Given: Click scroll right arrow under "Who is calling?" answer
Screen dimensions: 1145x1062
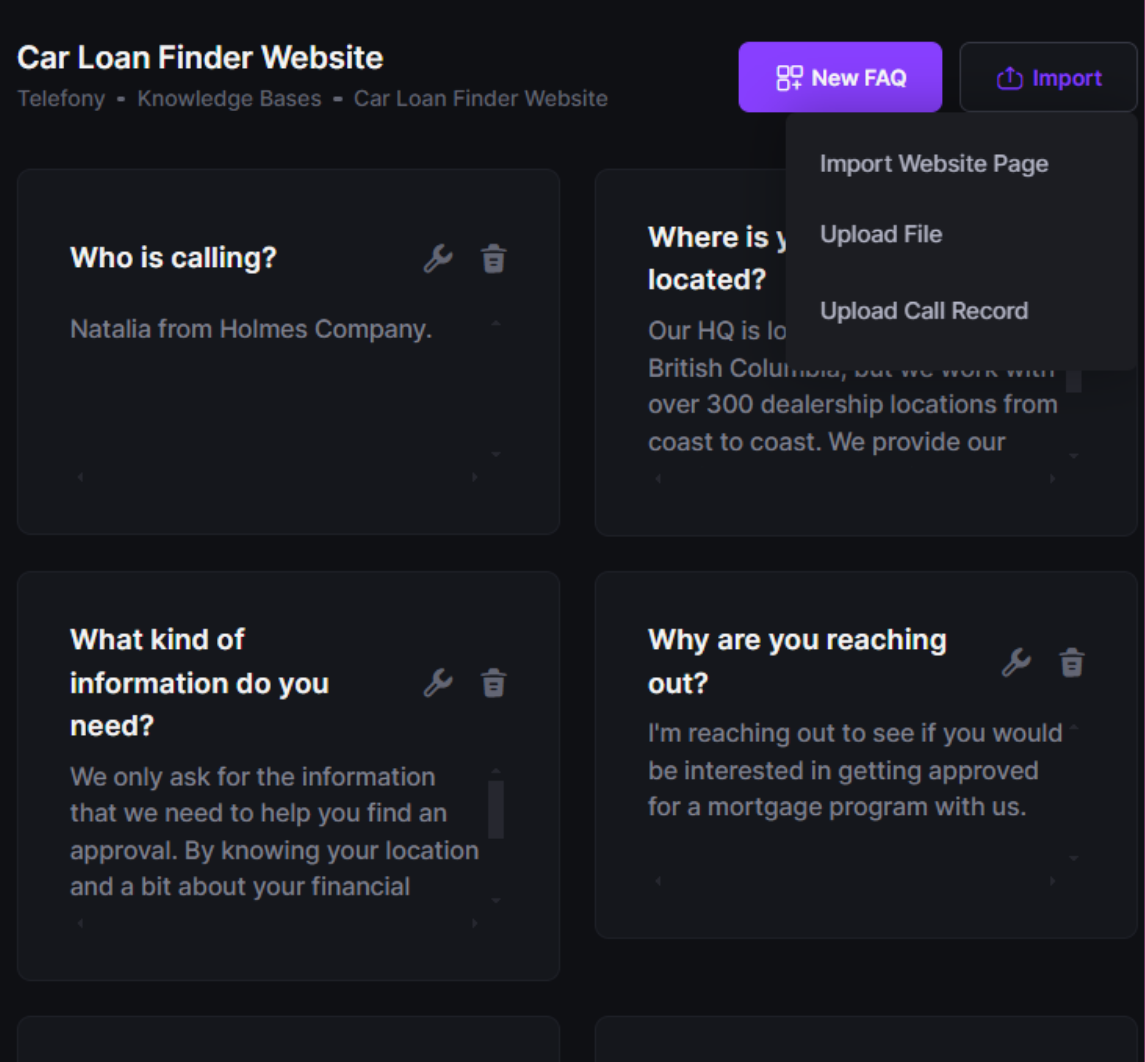Looking at the screenshot, I should tap(475, 477).
